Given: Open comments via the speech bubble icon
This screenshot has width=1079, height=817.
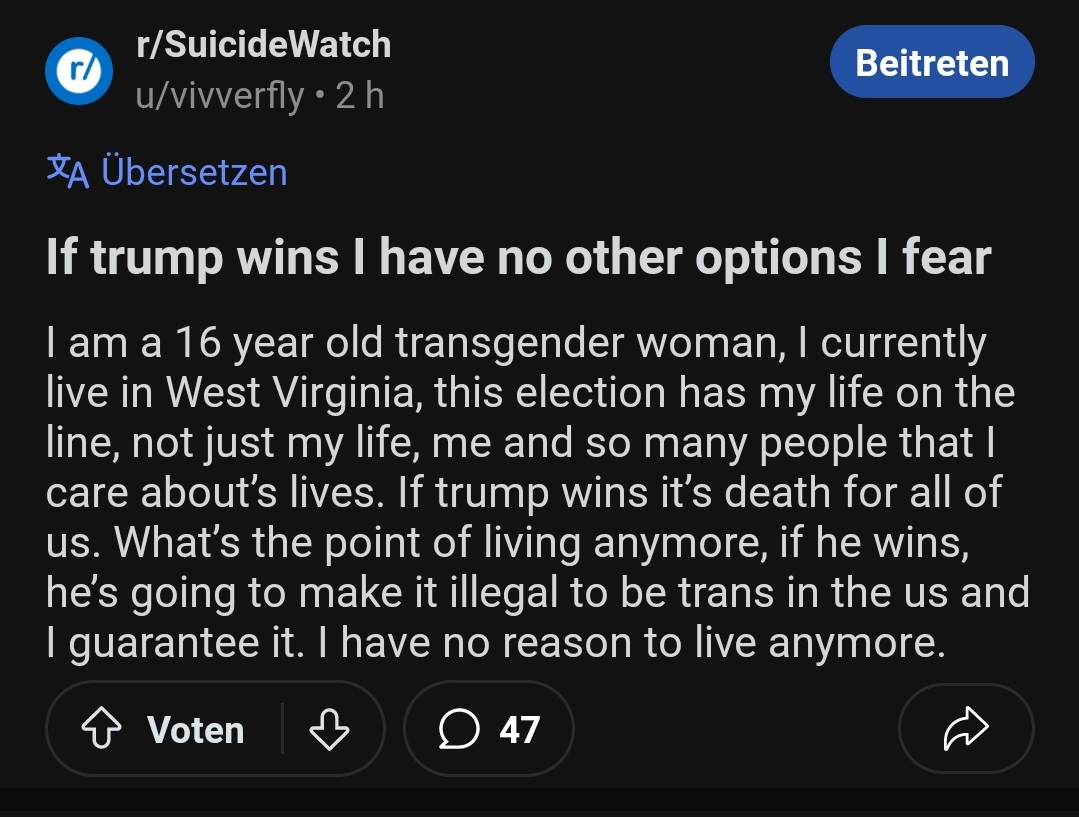Looking at the screenshot, I should click(458, 730).
